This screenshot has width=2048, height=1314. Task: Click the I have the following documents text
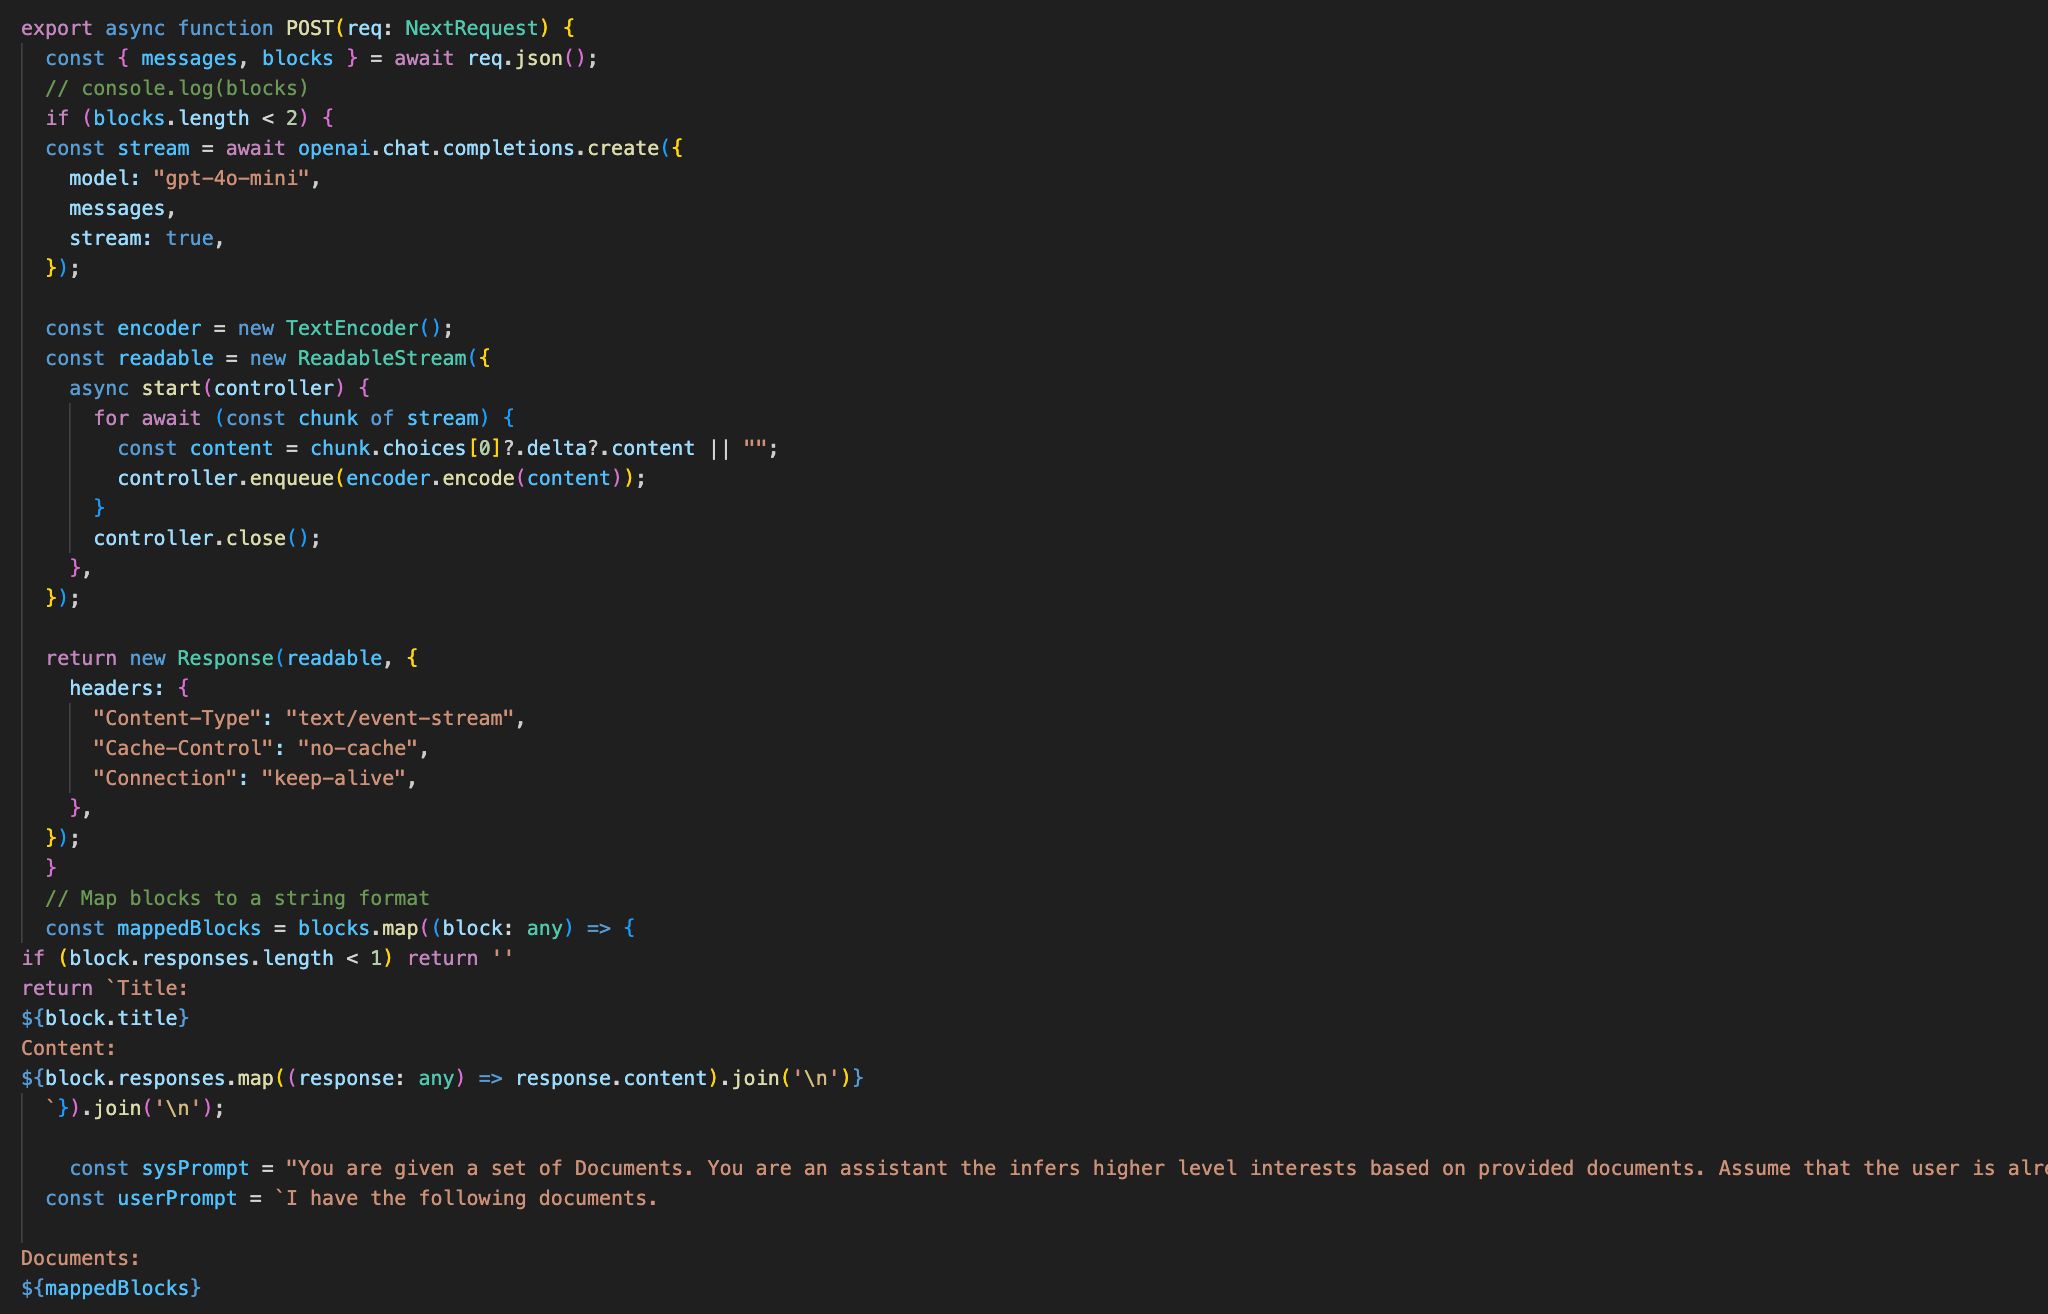pos(471,1198)
